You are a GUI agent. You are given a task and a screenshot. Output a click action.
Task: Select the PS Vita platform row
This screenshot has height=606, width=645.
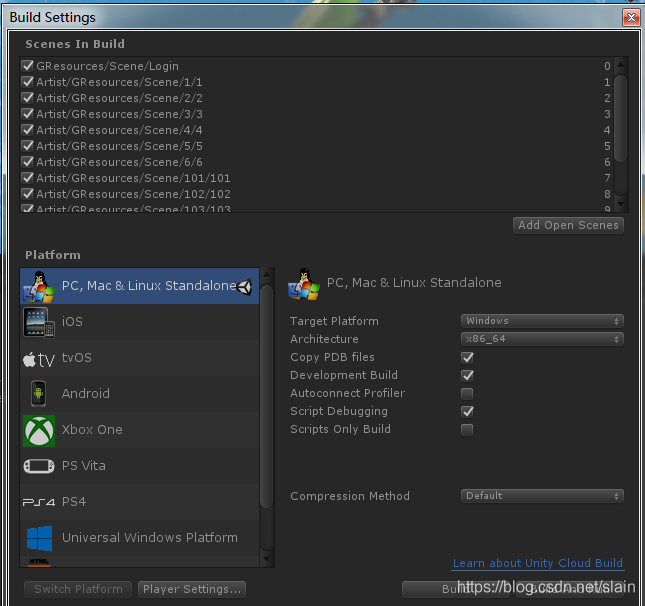[139, 466]
